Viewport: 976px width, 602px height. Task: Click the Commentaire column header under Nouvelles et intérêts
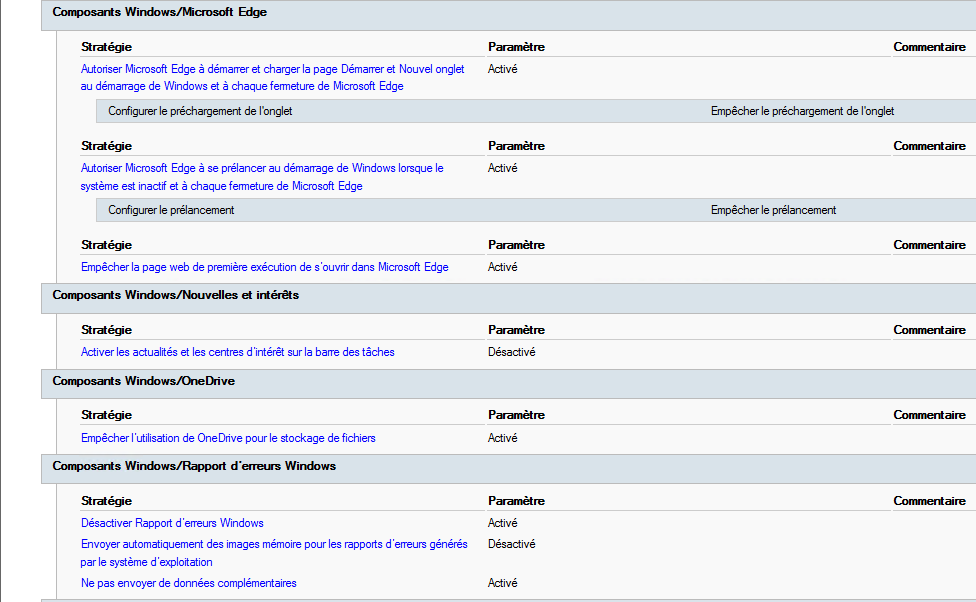[929, 331]
